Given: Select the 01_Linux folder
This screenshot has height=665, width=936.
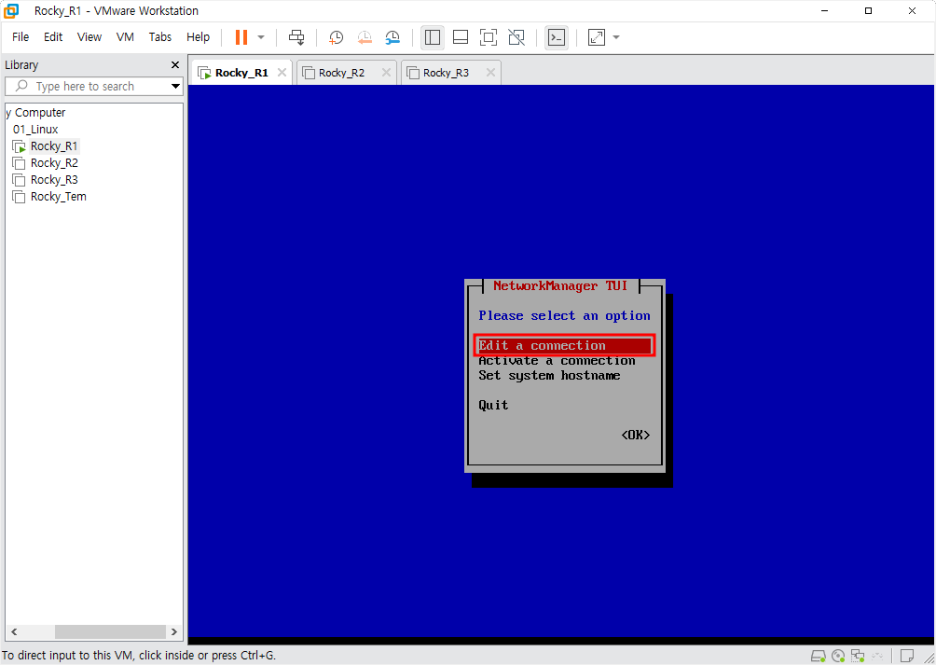Looking at the screenshot, I should (36, 129).
